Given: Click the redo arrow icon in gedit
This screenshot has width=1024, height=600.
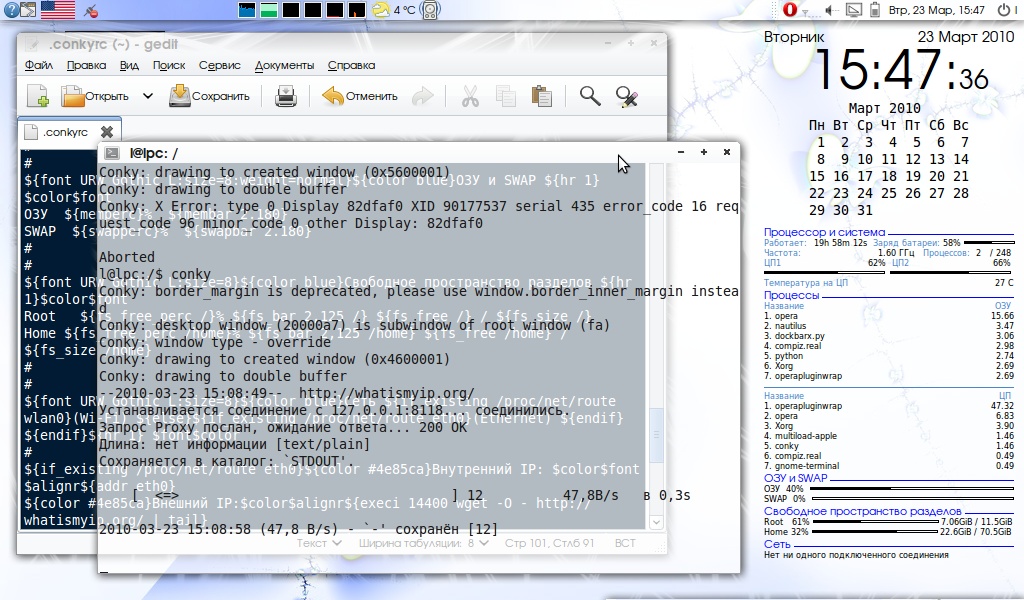Looking at the screenshot, I should 423,96.
